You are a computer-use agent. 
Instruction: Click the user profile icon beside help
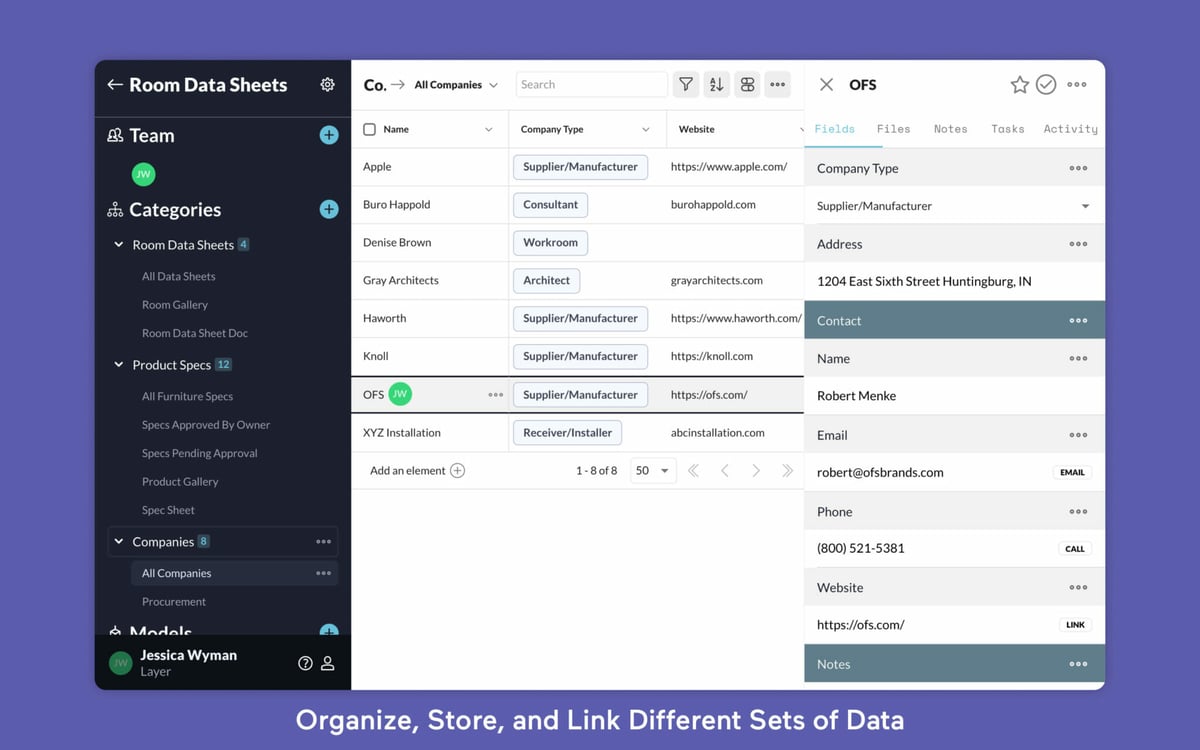[328, 663]
